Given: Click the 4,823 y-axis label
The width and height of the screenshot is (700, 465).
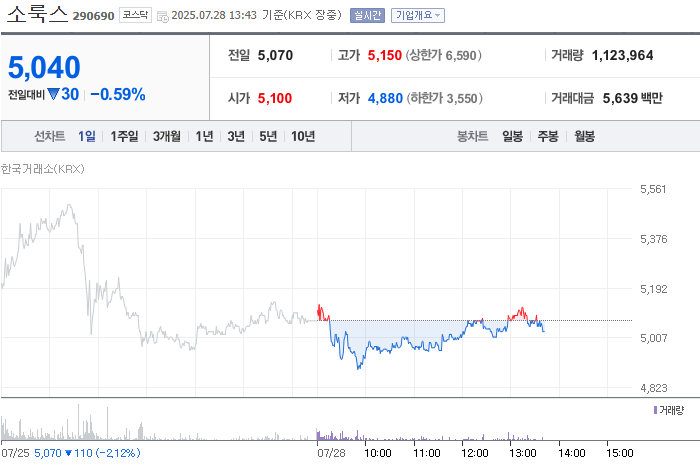Looking at the screenshot, I should click(x=654, y=388).
